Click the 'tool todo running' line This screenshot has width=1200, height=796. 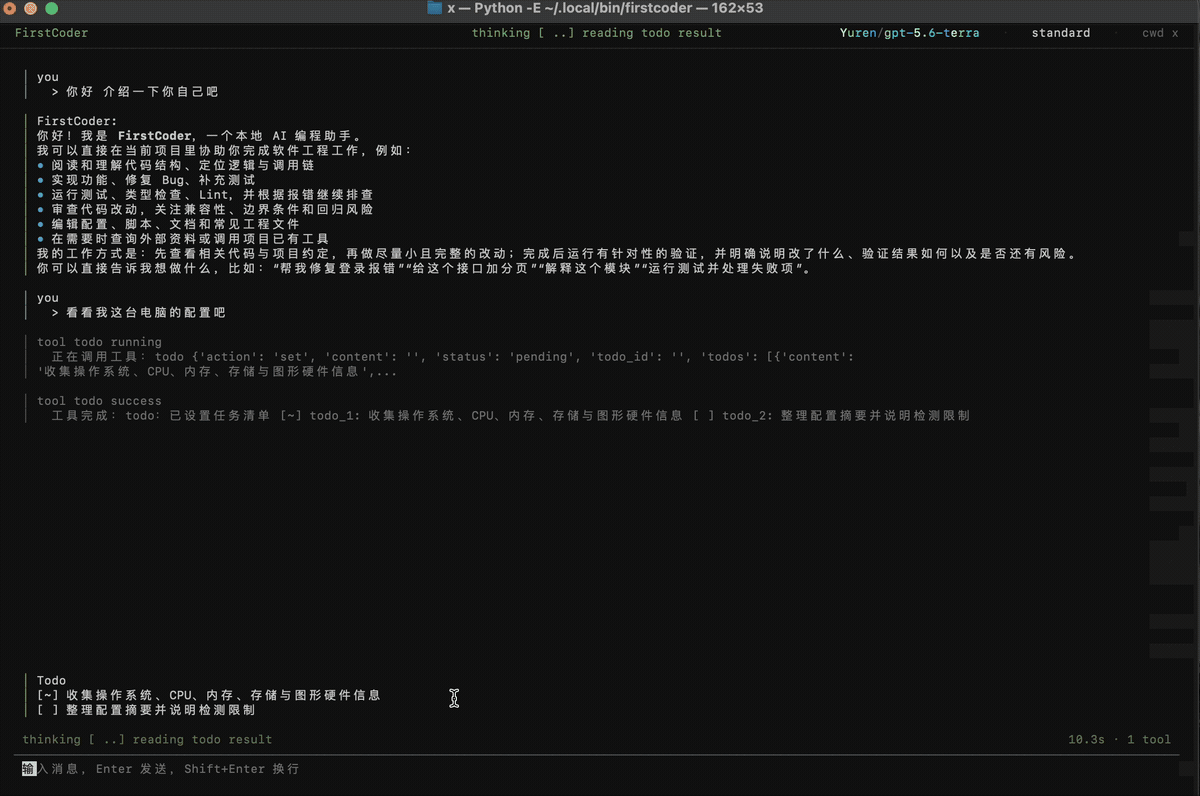coord(99,342)
